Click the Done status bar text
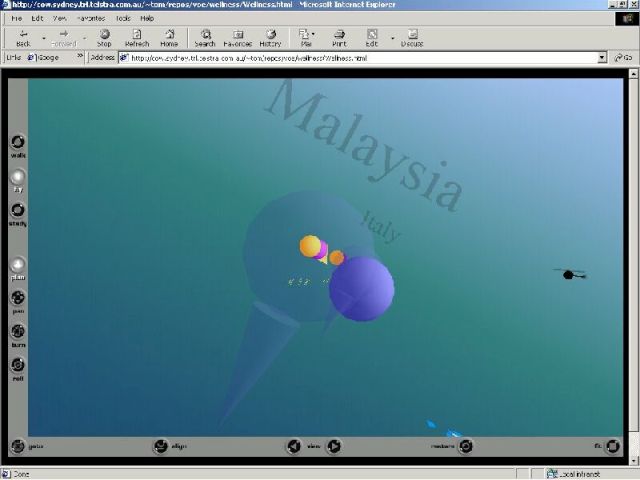The image size is (640, 480). [22, 474]
